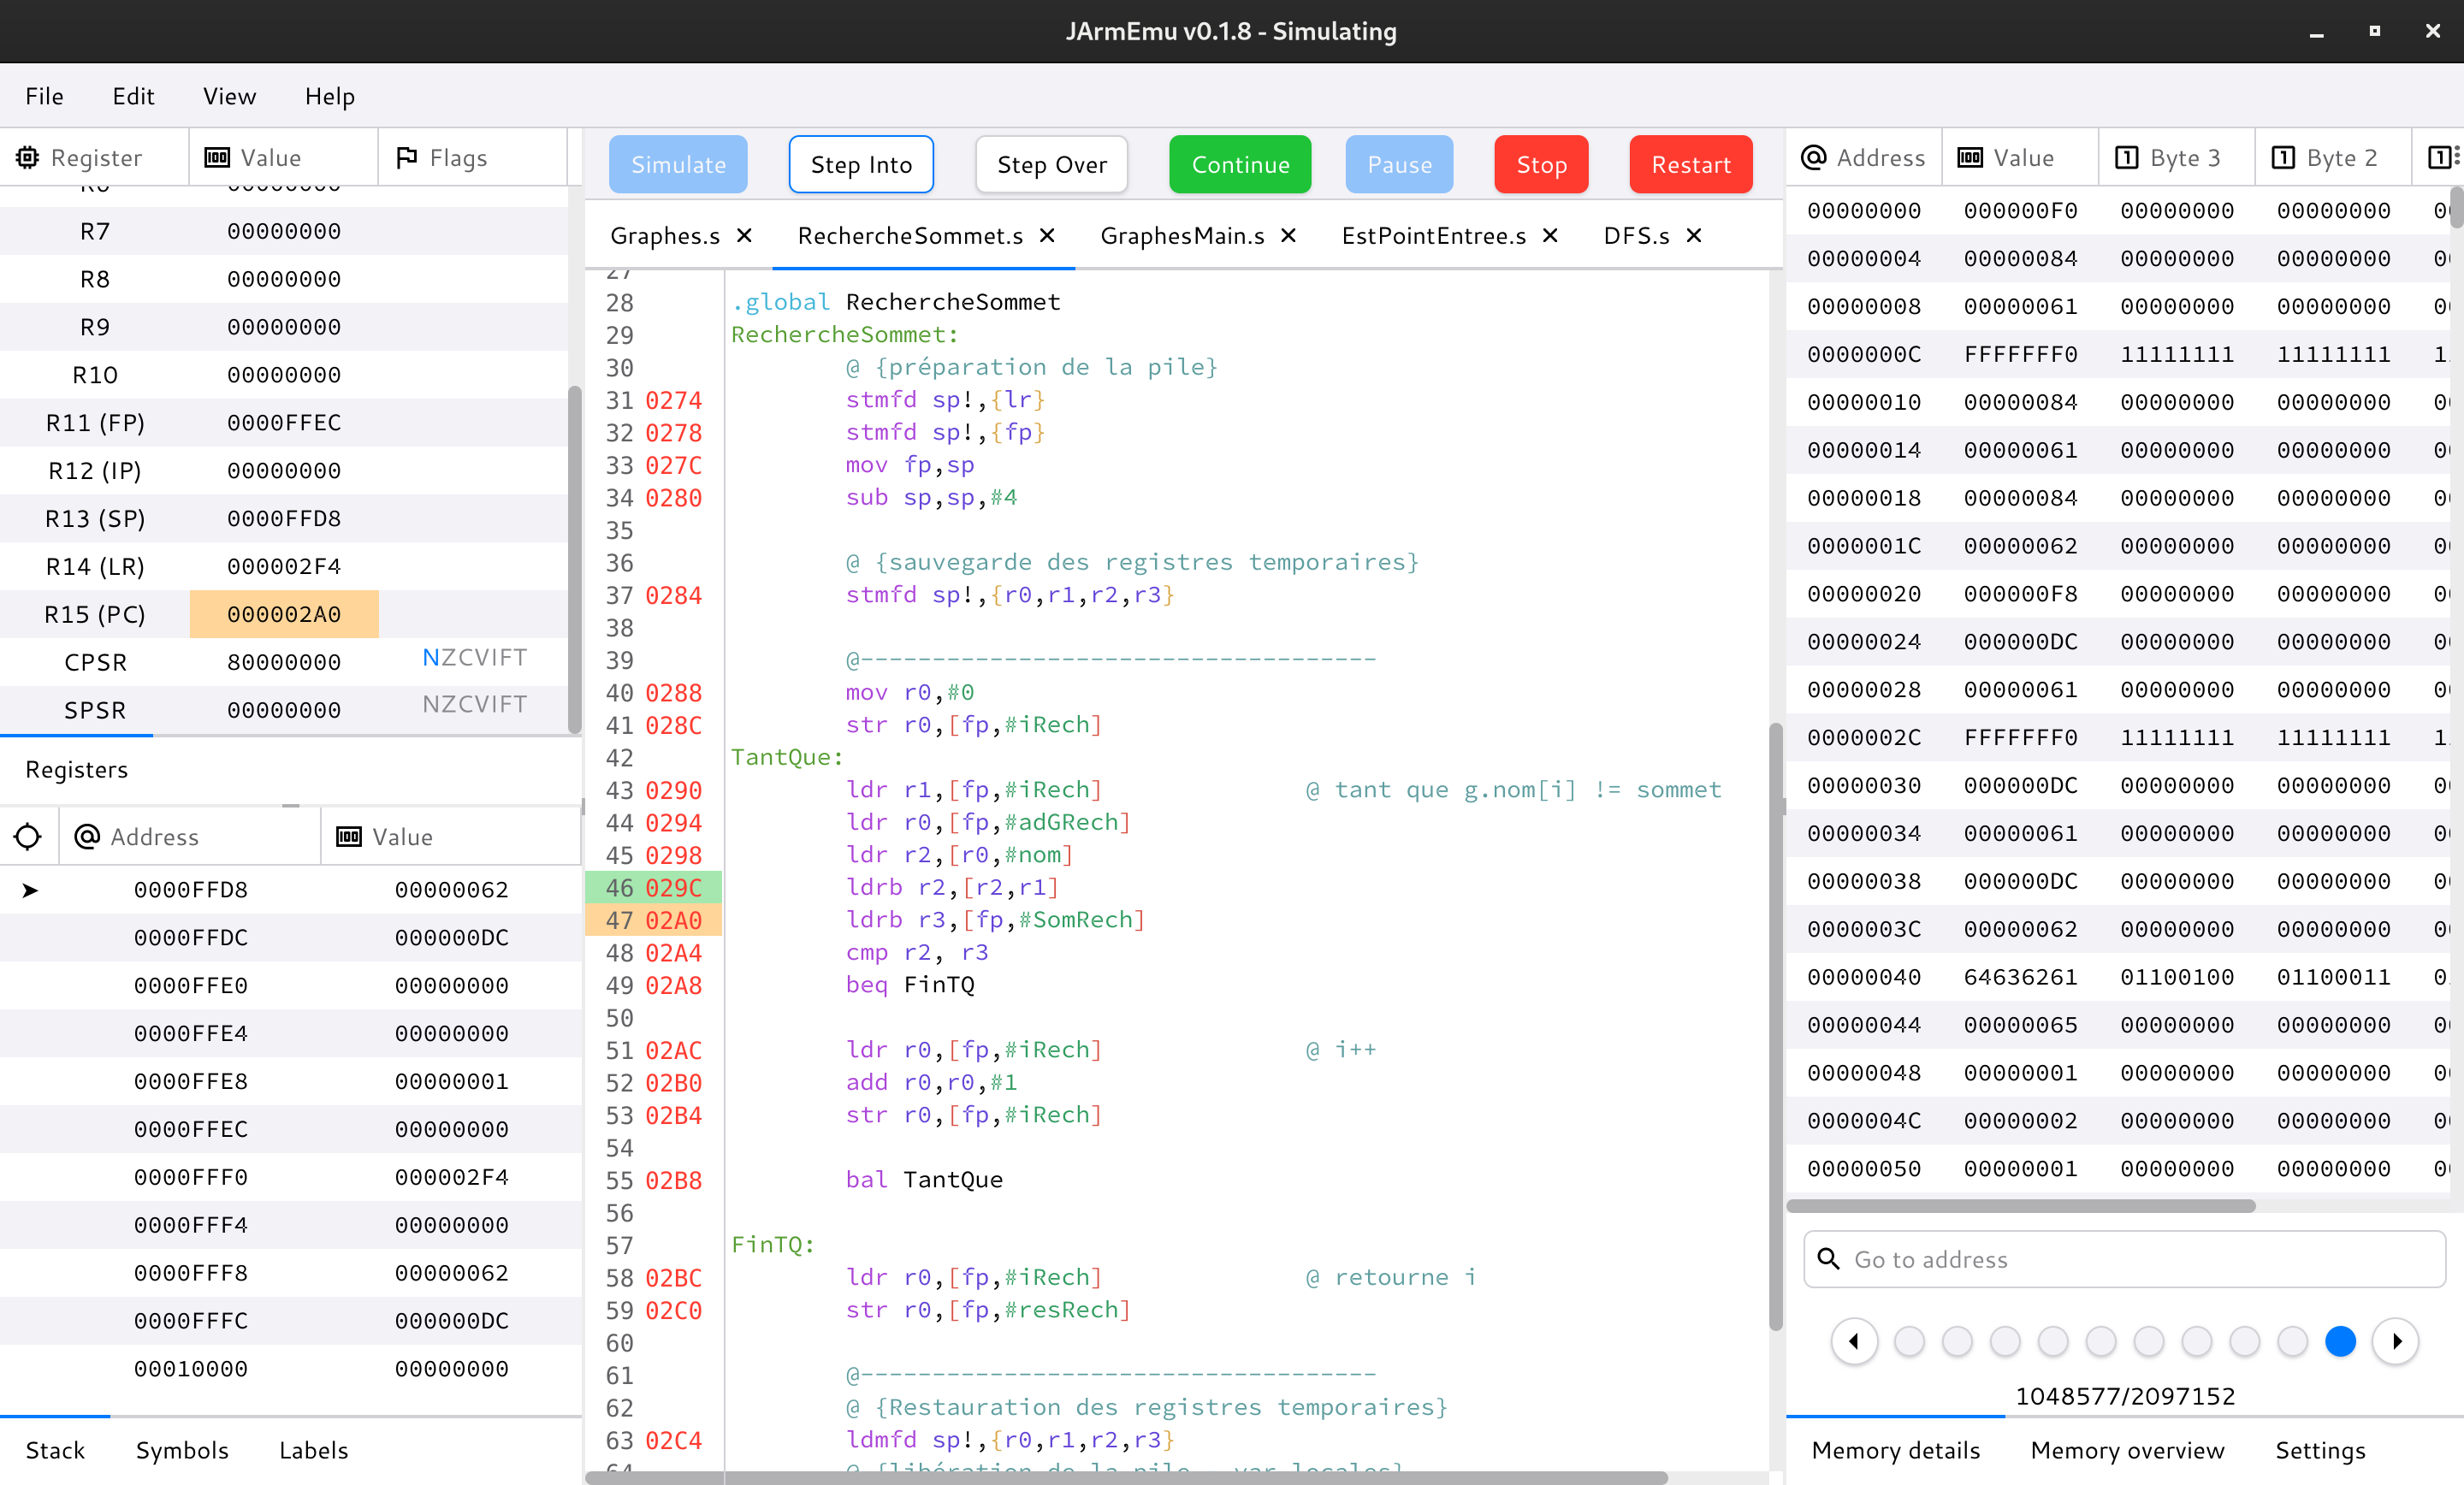Viewport: 2464px width, 1485px height.
Task: Click the stack pointer arrow at 0000FFD8
Action: pos(30,890)
